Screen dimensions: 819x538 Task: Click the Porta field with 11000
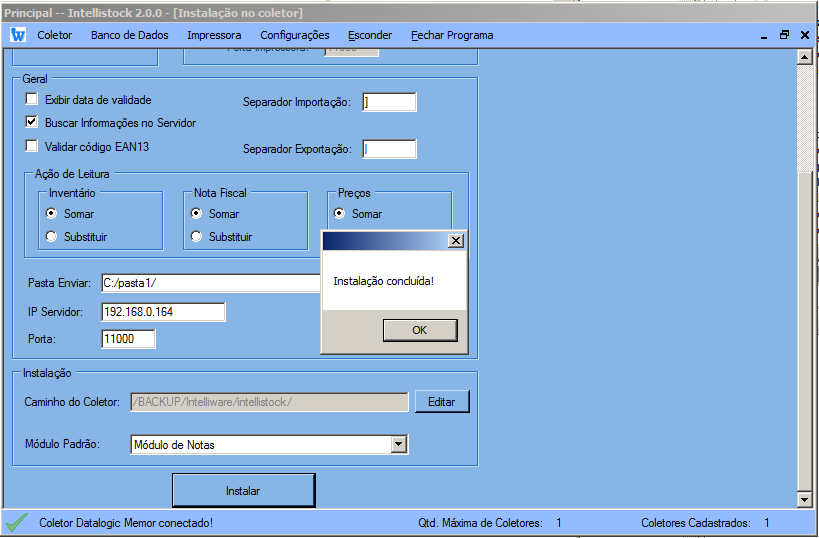click(x=128, y=339)
